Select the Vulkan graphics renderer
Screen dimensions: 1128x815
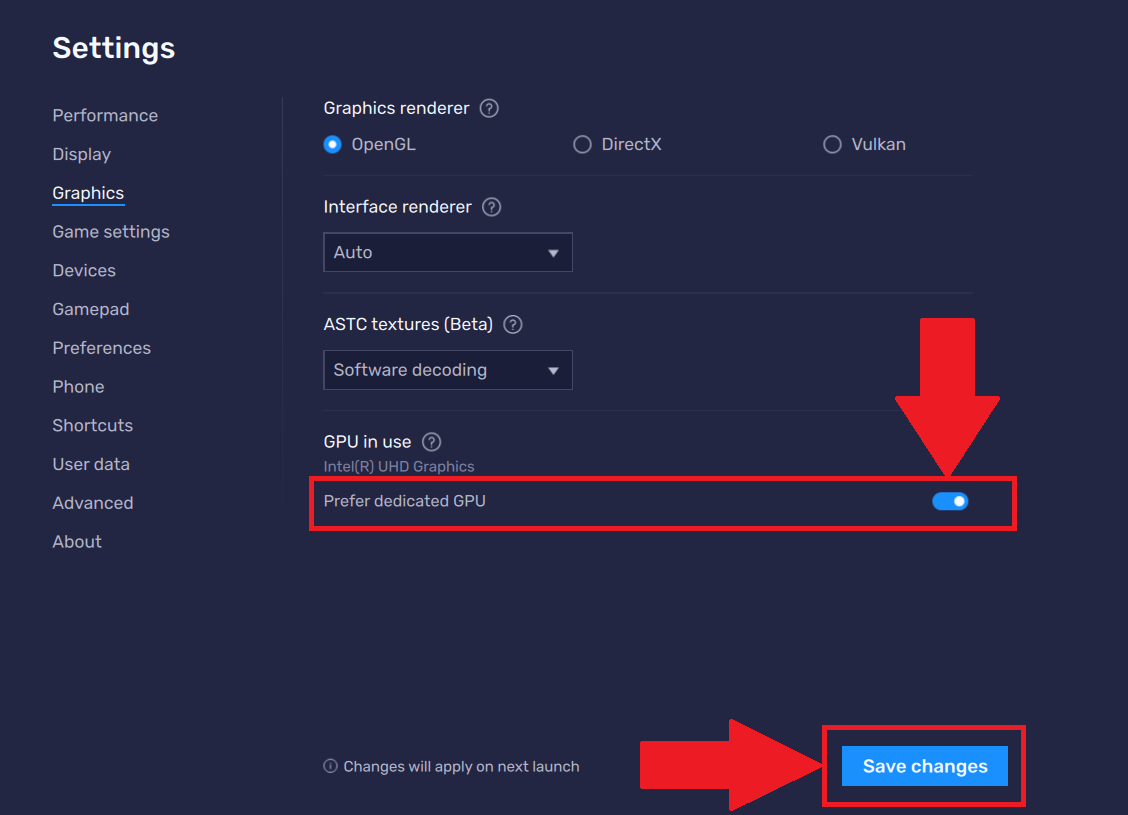pyautogui.click(x=832, y=144)
